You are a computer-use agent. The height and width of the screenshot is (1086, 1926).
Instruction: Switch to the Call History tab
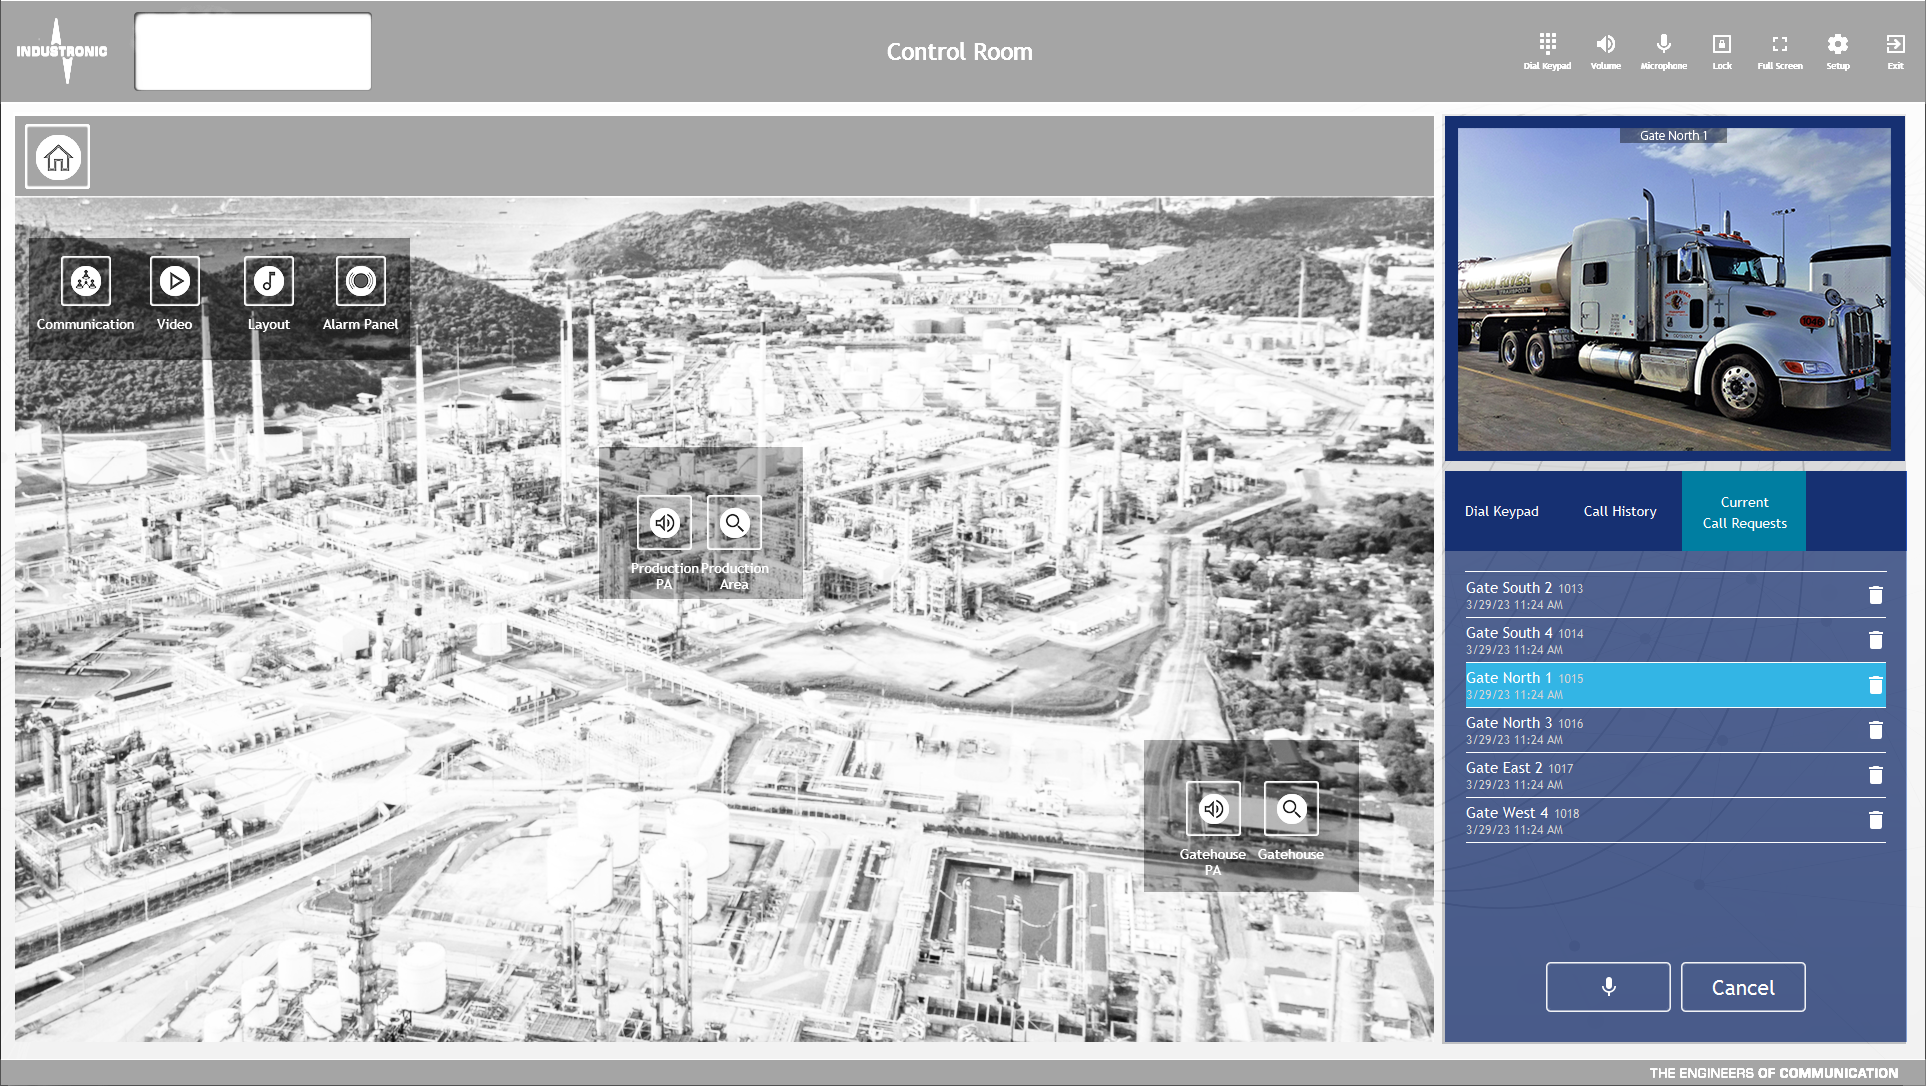1620,511
